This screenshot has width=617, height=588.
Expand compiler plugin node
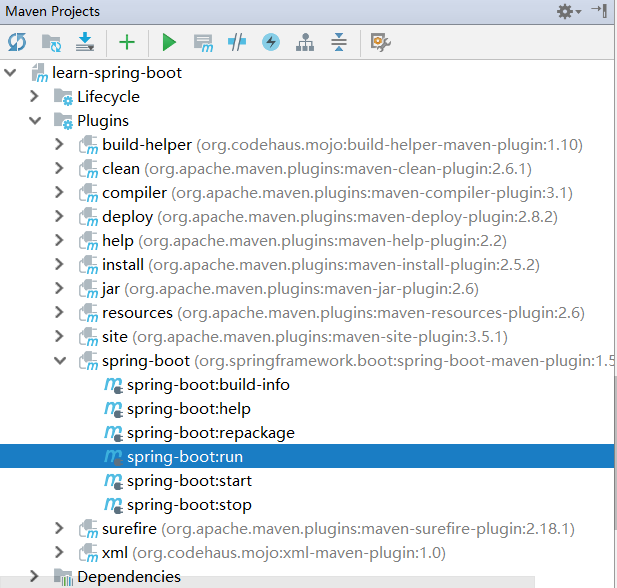point(59,192)
